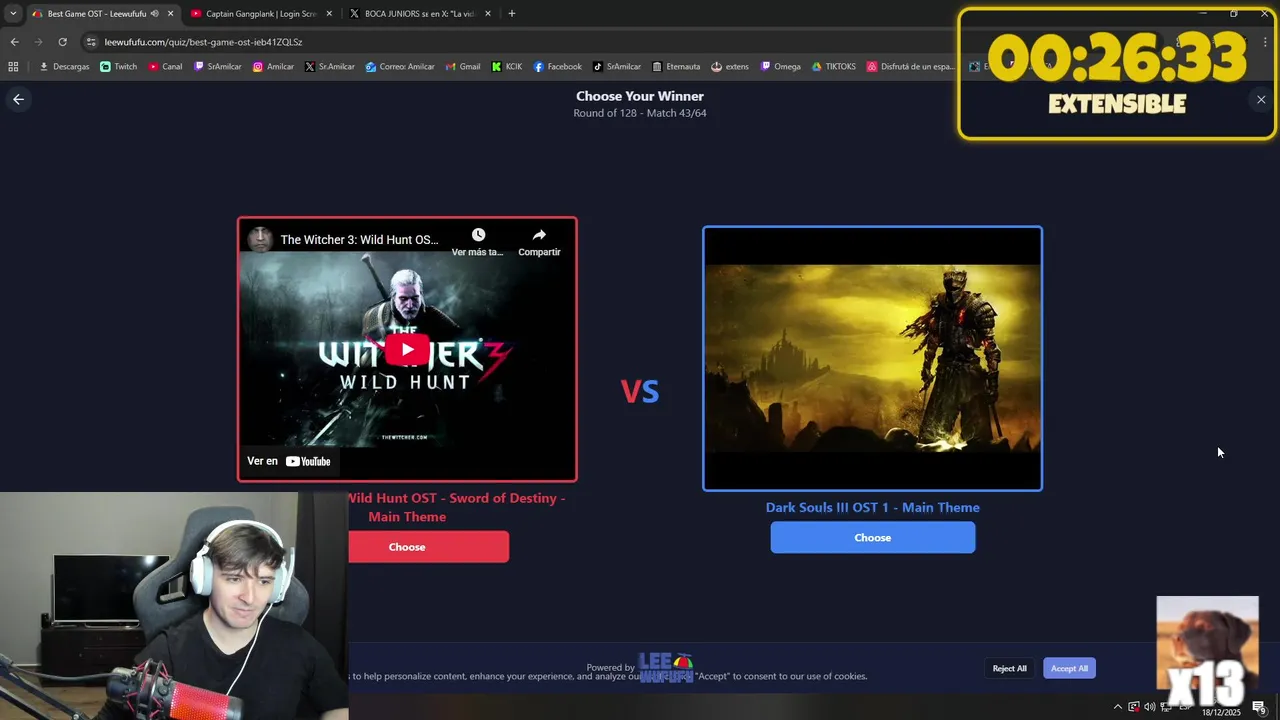Show hidden system tray icons chevron
The height and width of the screenshot is (720, 1280).
(x=1118, y=707)
